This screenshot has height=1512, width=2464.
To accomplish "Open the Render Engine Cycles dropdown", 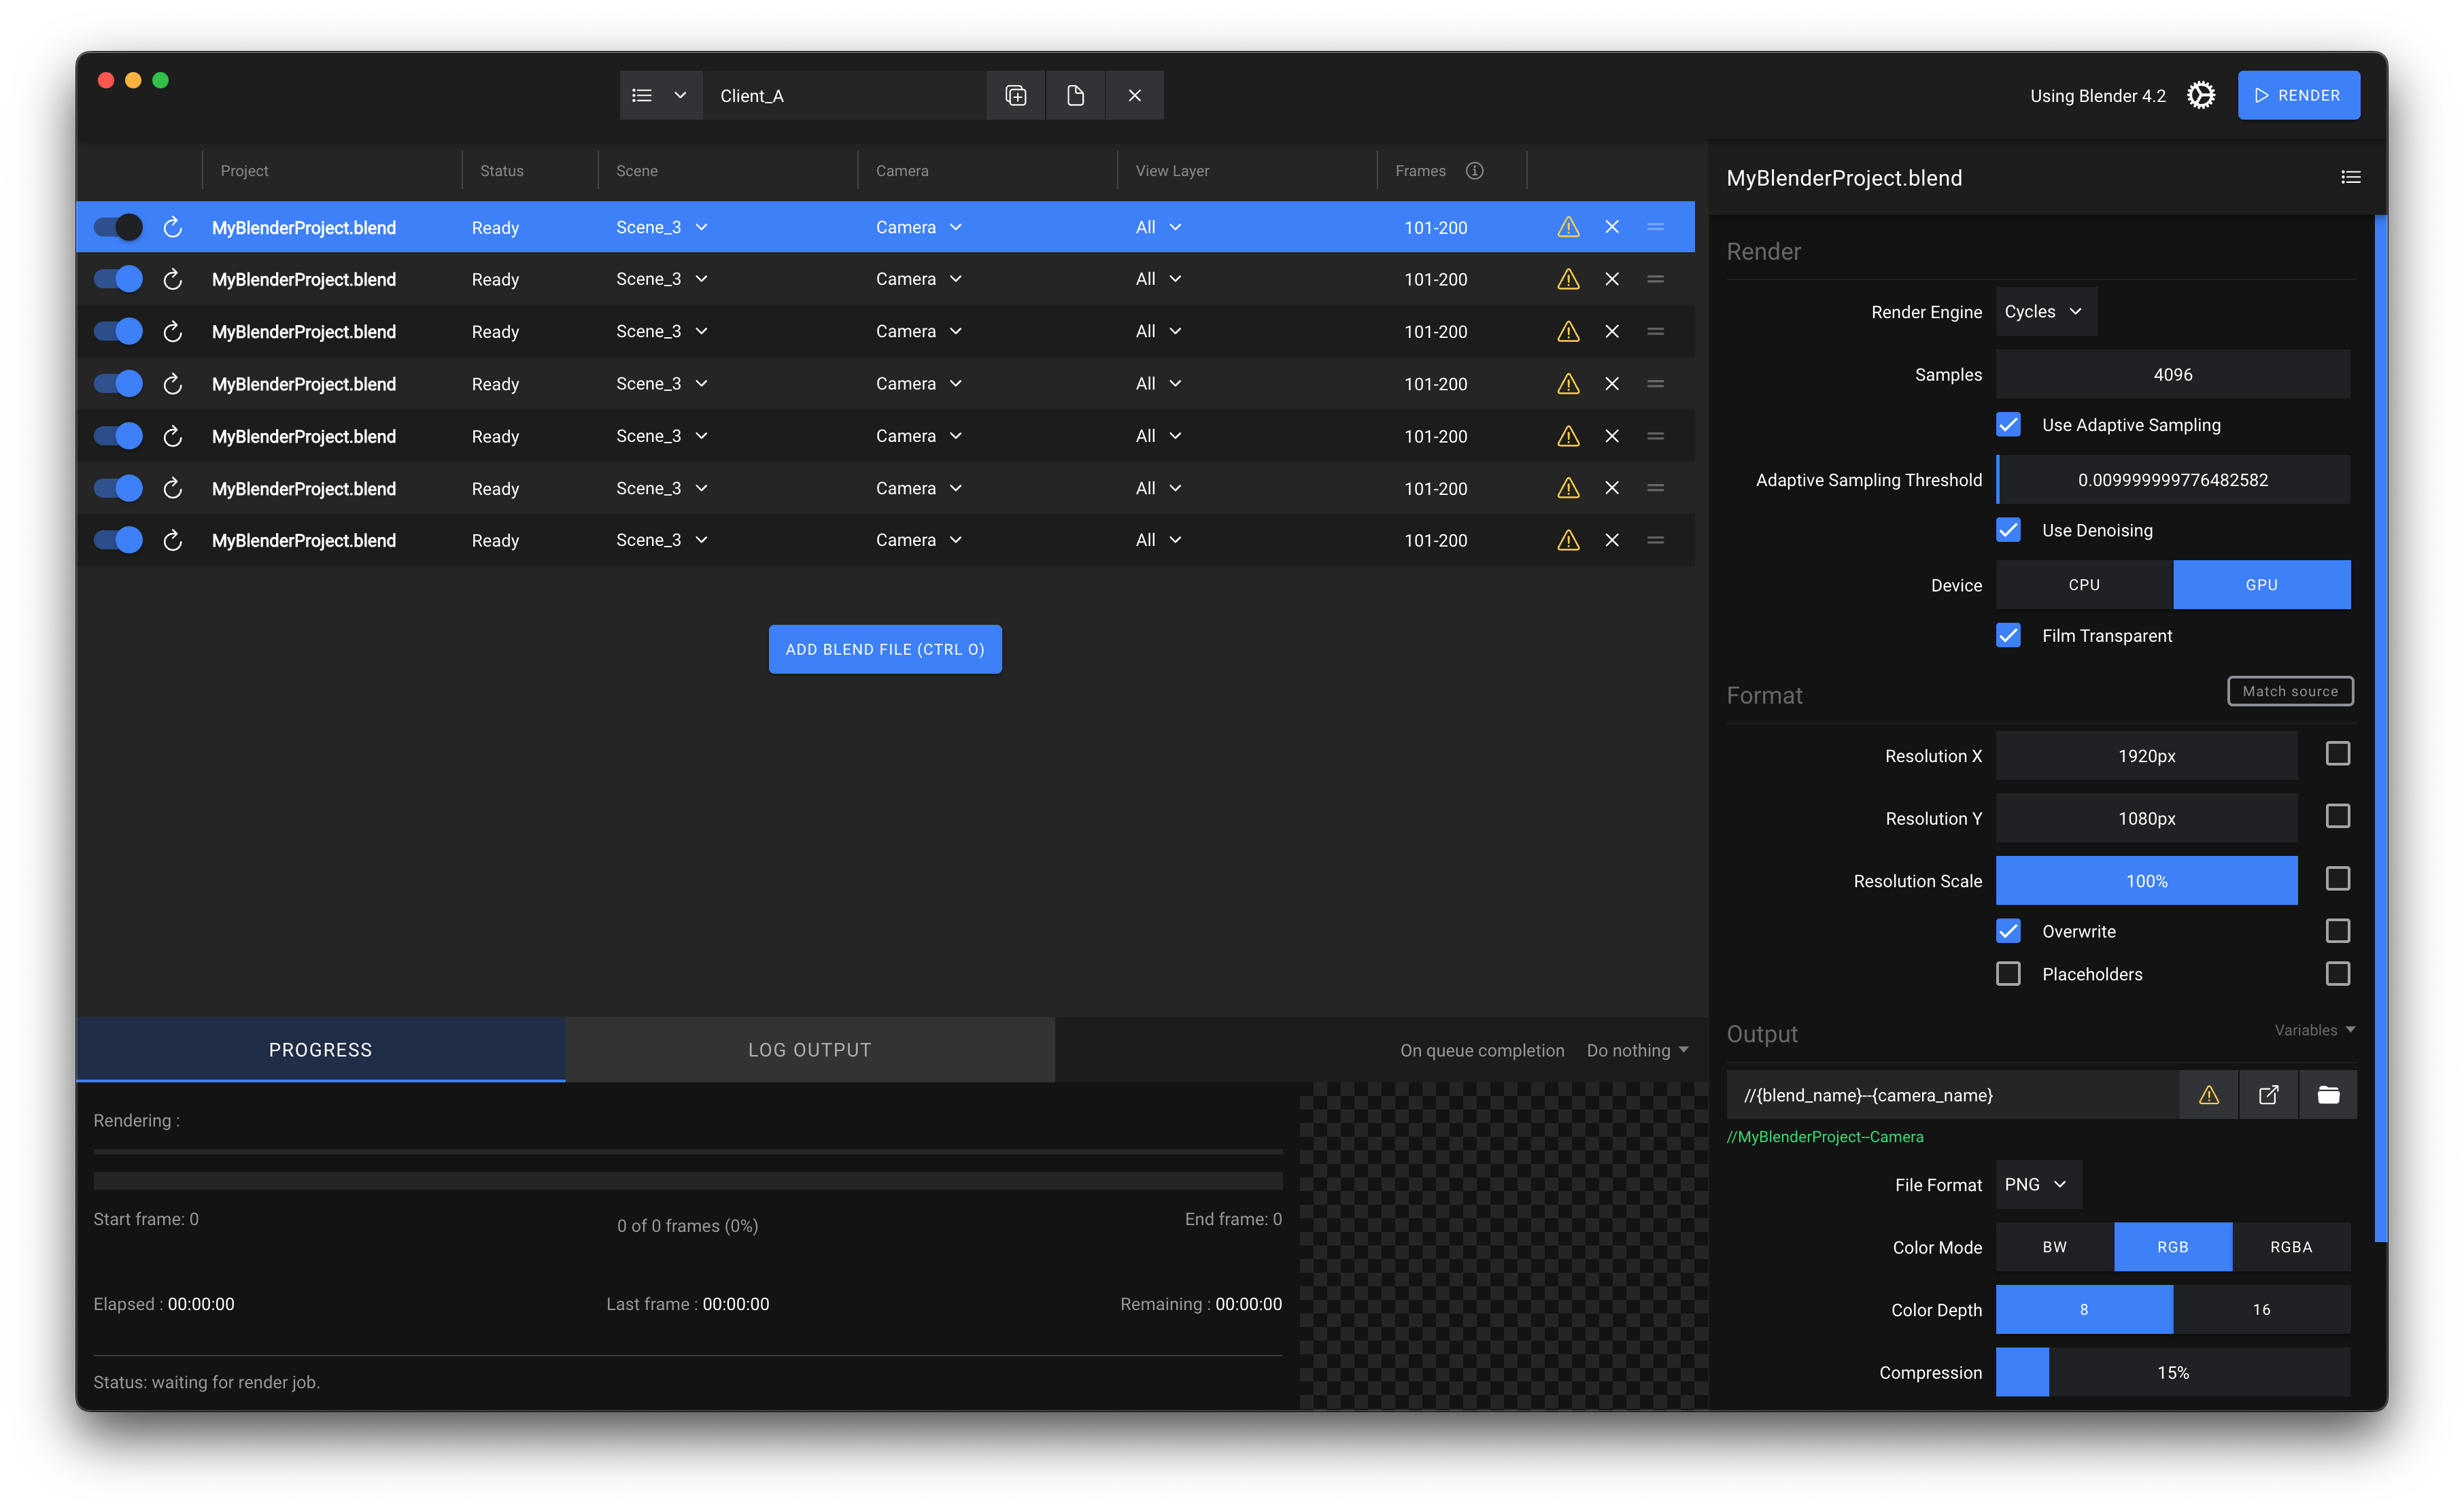I will [2044, 312].
